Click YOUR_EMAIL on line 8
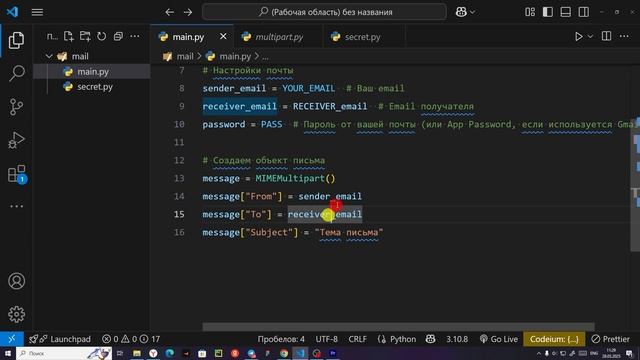Image resolution: width=640 pixels, height=360 pixels. [308, 88]
